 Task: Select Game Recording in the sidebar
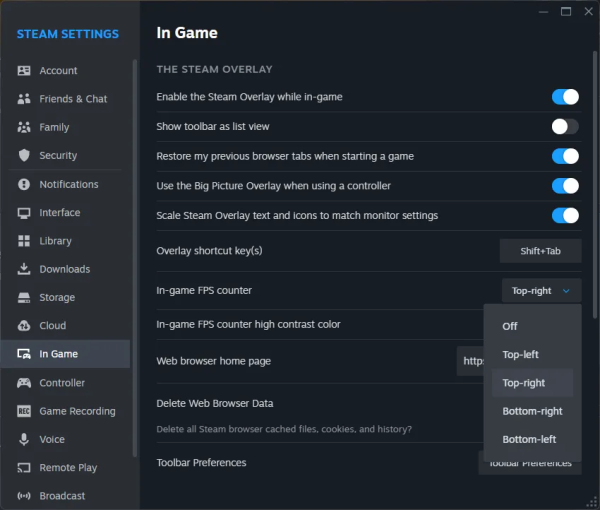click(x=65, y=411)
